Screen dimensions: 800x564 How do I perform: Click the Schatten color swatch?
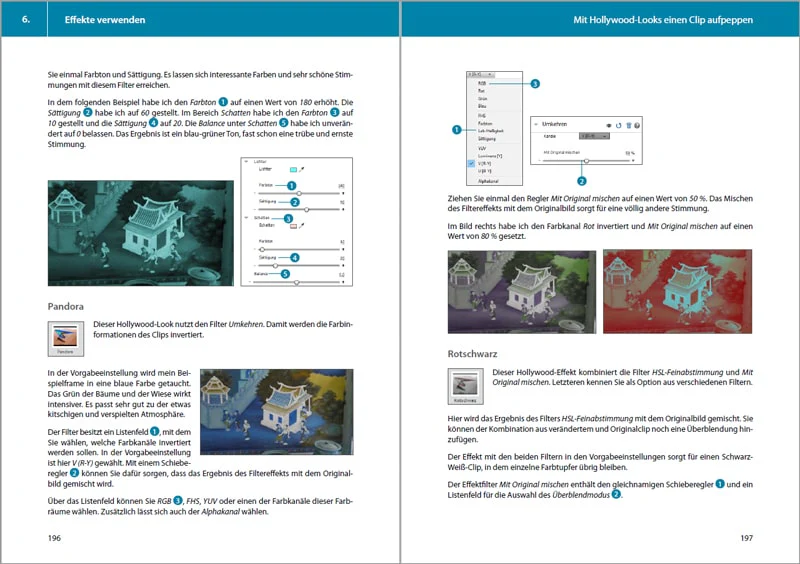tap(293, 226)
